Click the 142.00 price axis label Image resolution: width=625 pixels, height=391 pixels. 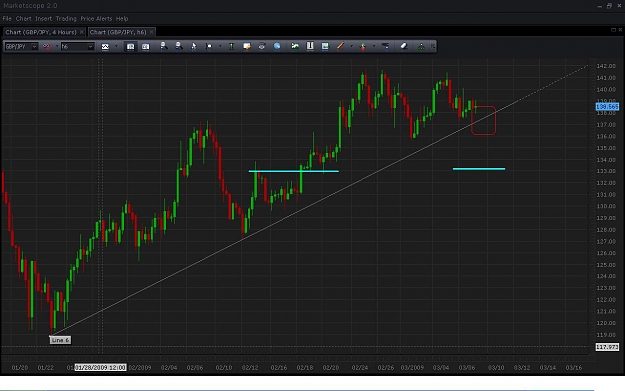606,66
